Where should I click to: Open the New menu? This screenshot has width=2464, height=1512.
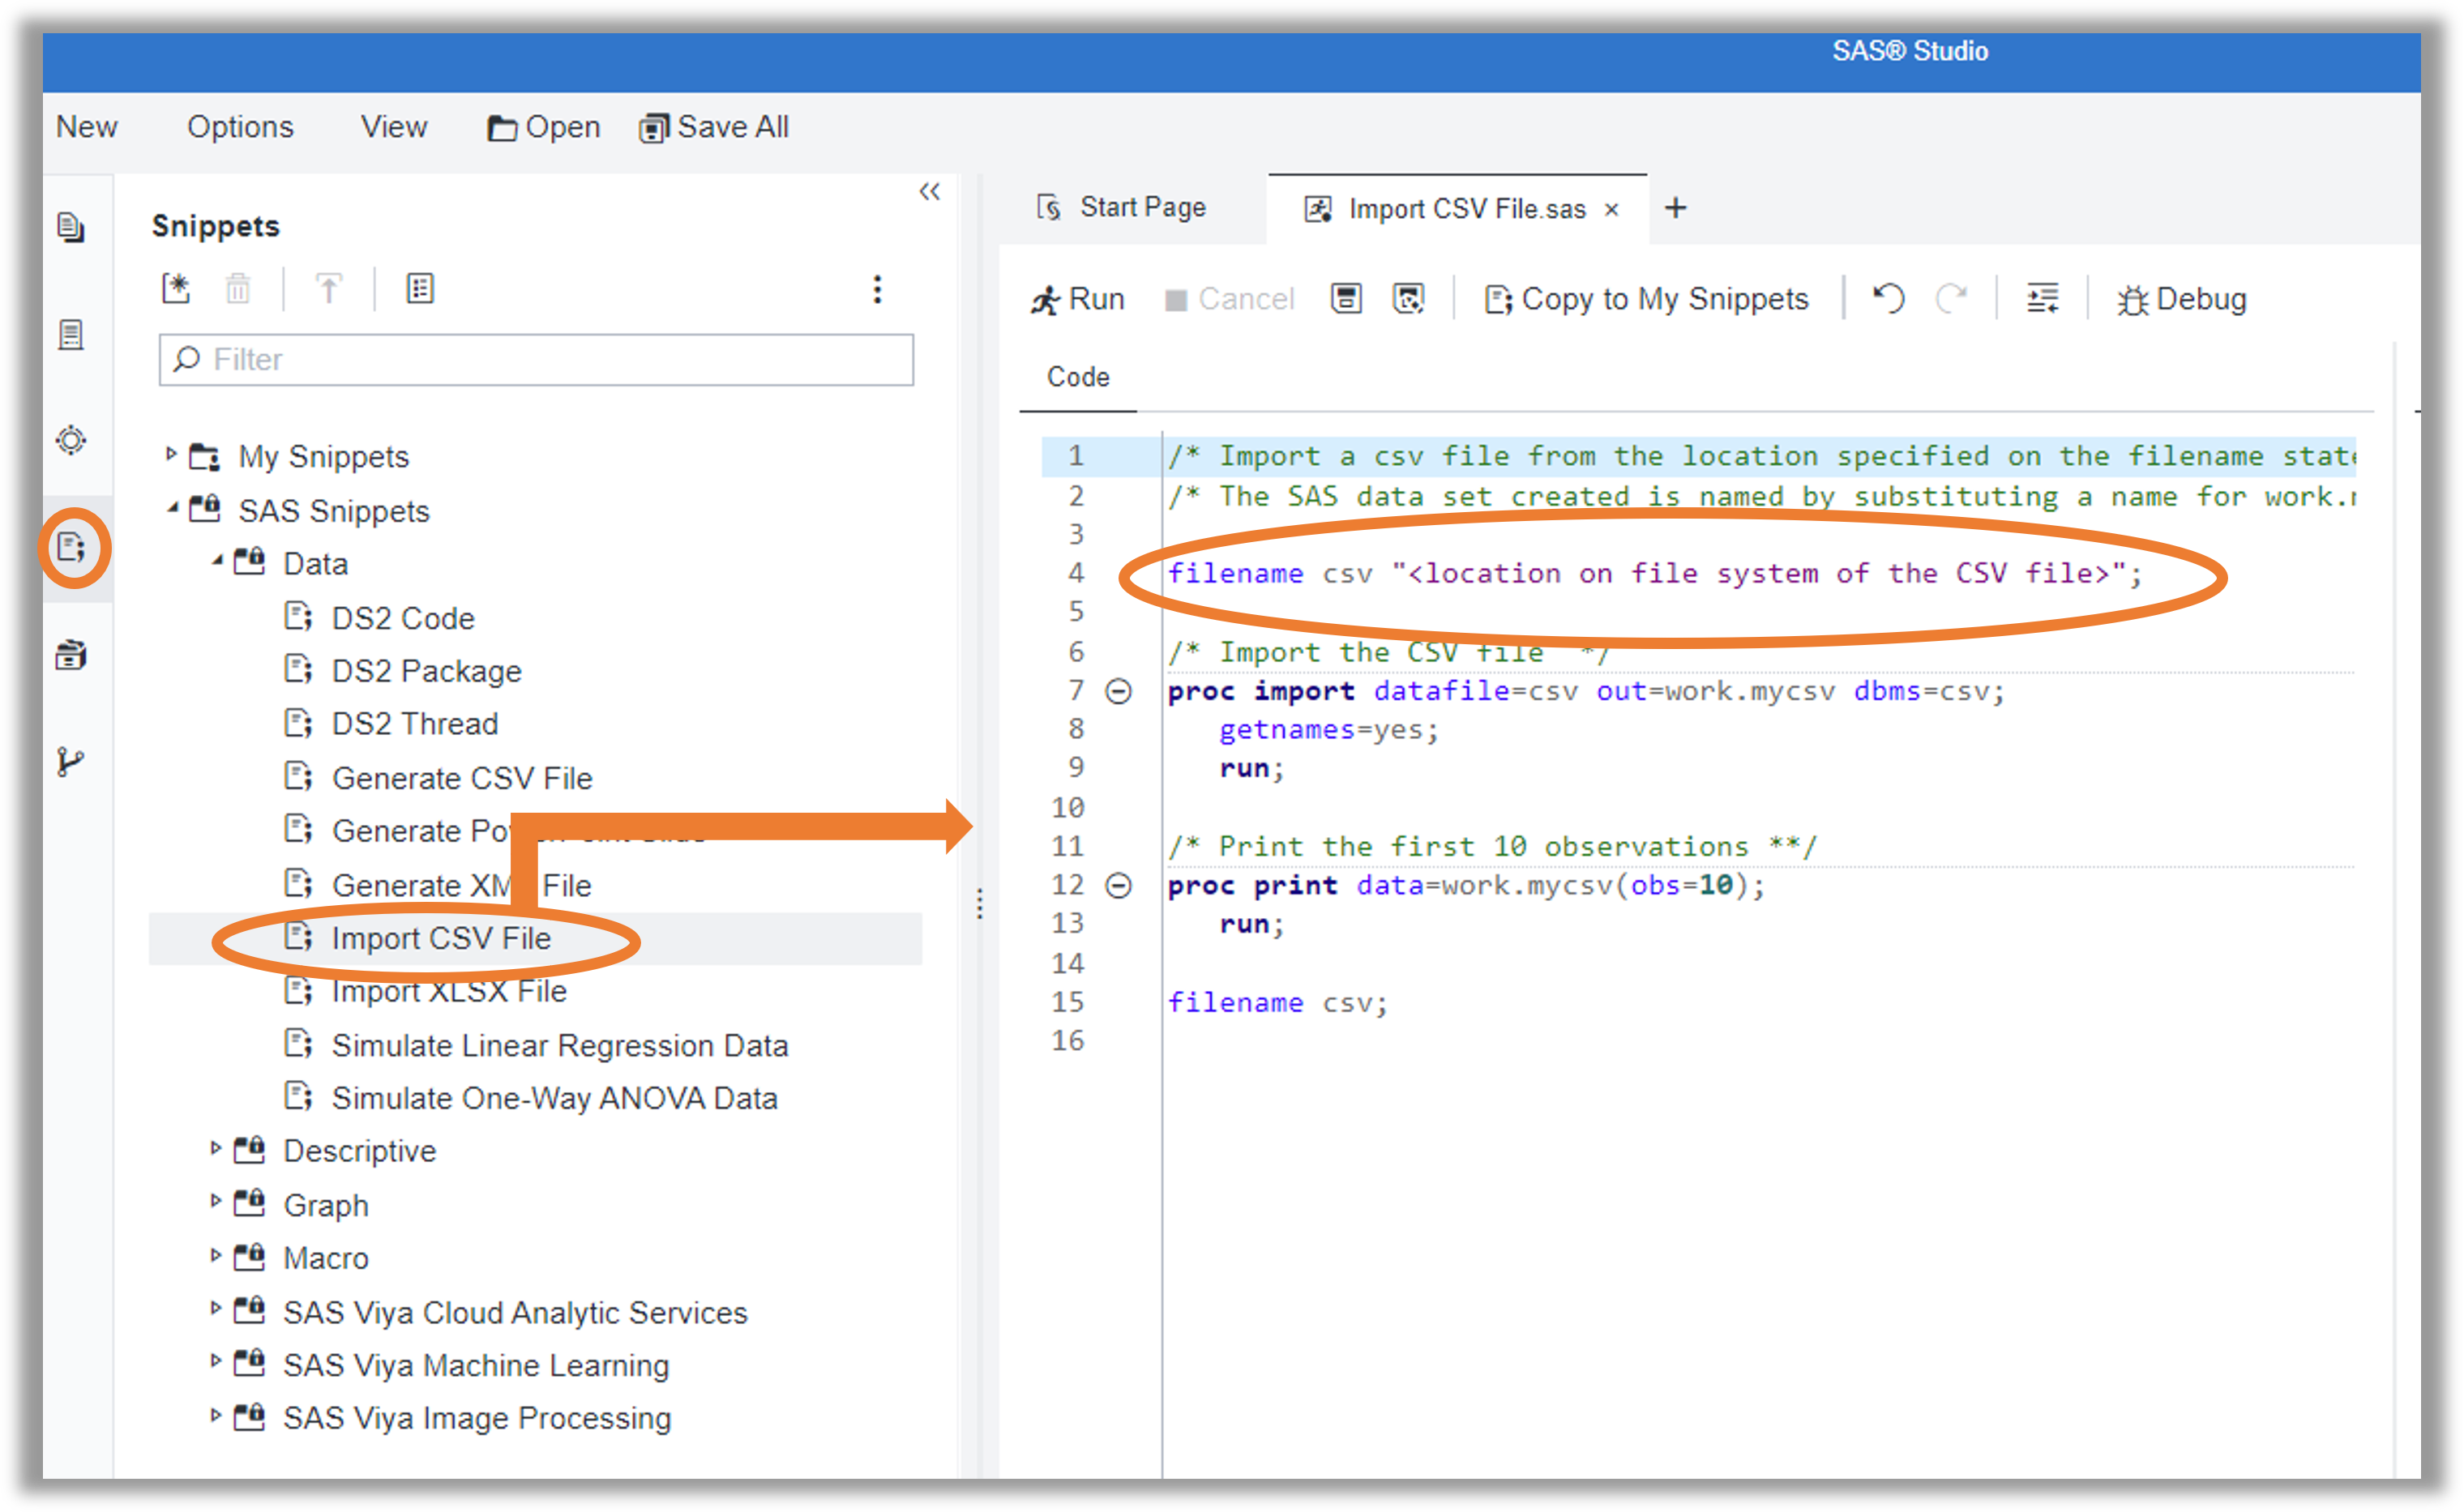[x=87, y=127]
